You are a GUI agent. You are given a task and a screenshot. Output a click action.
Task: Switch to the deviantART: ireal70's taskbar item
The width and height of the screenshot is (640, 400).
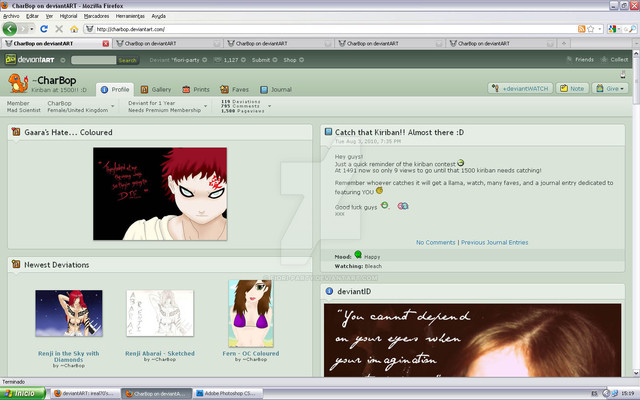tap(85, 393)
